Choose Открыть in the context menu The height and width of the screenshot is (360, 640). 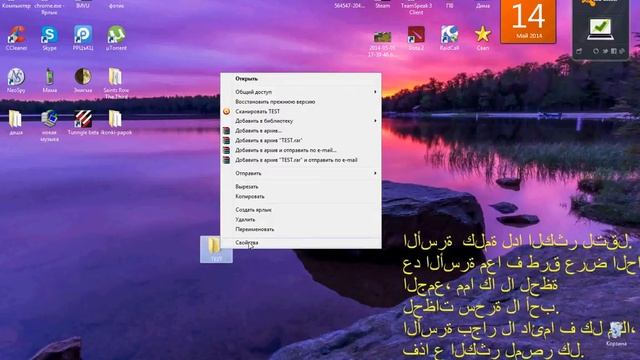[301, 79]
